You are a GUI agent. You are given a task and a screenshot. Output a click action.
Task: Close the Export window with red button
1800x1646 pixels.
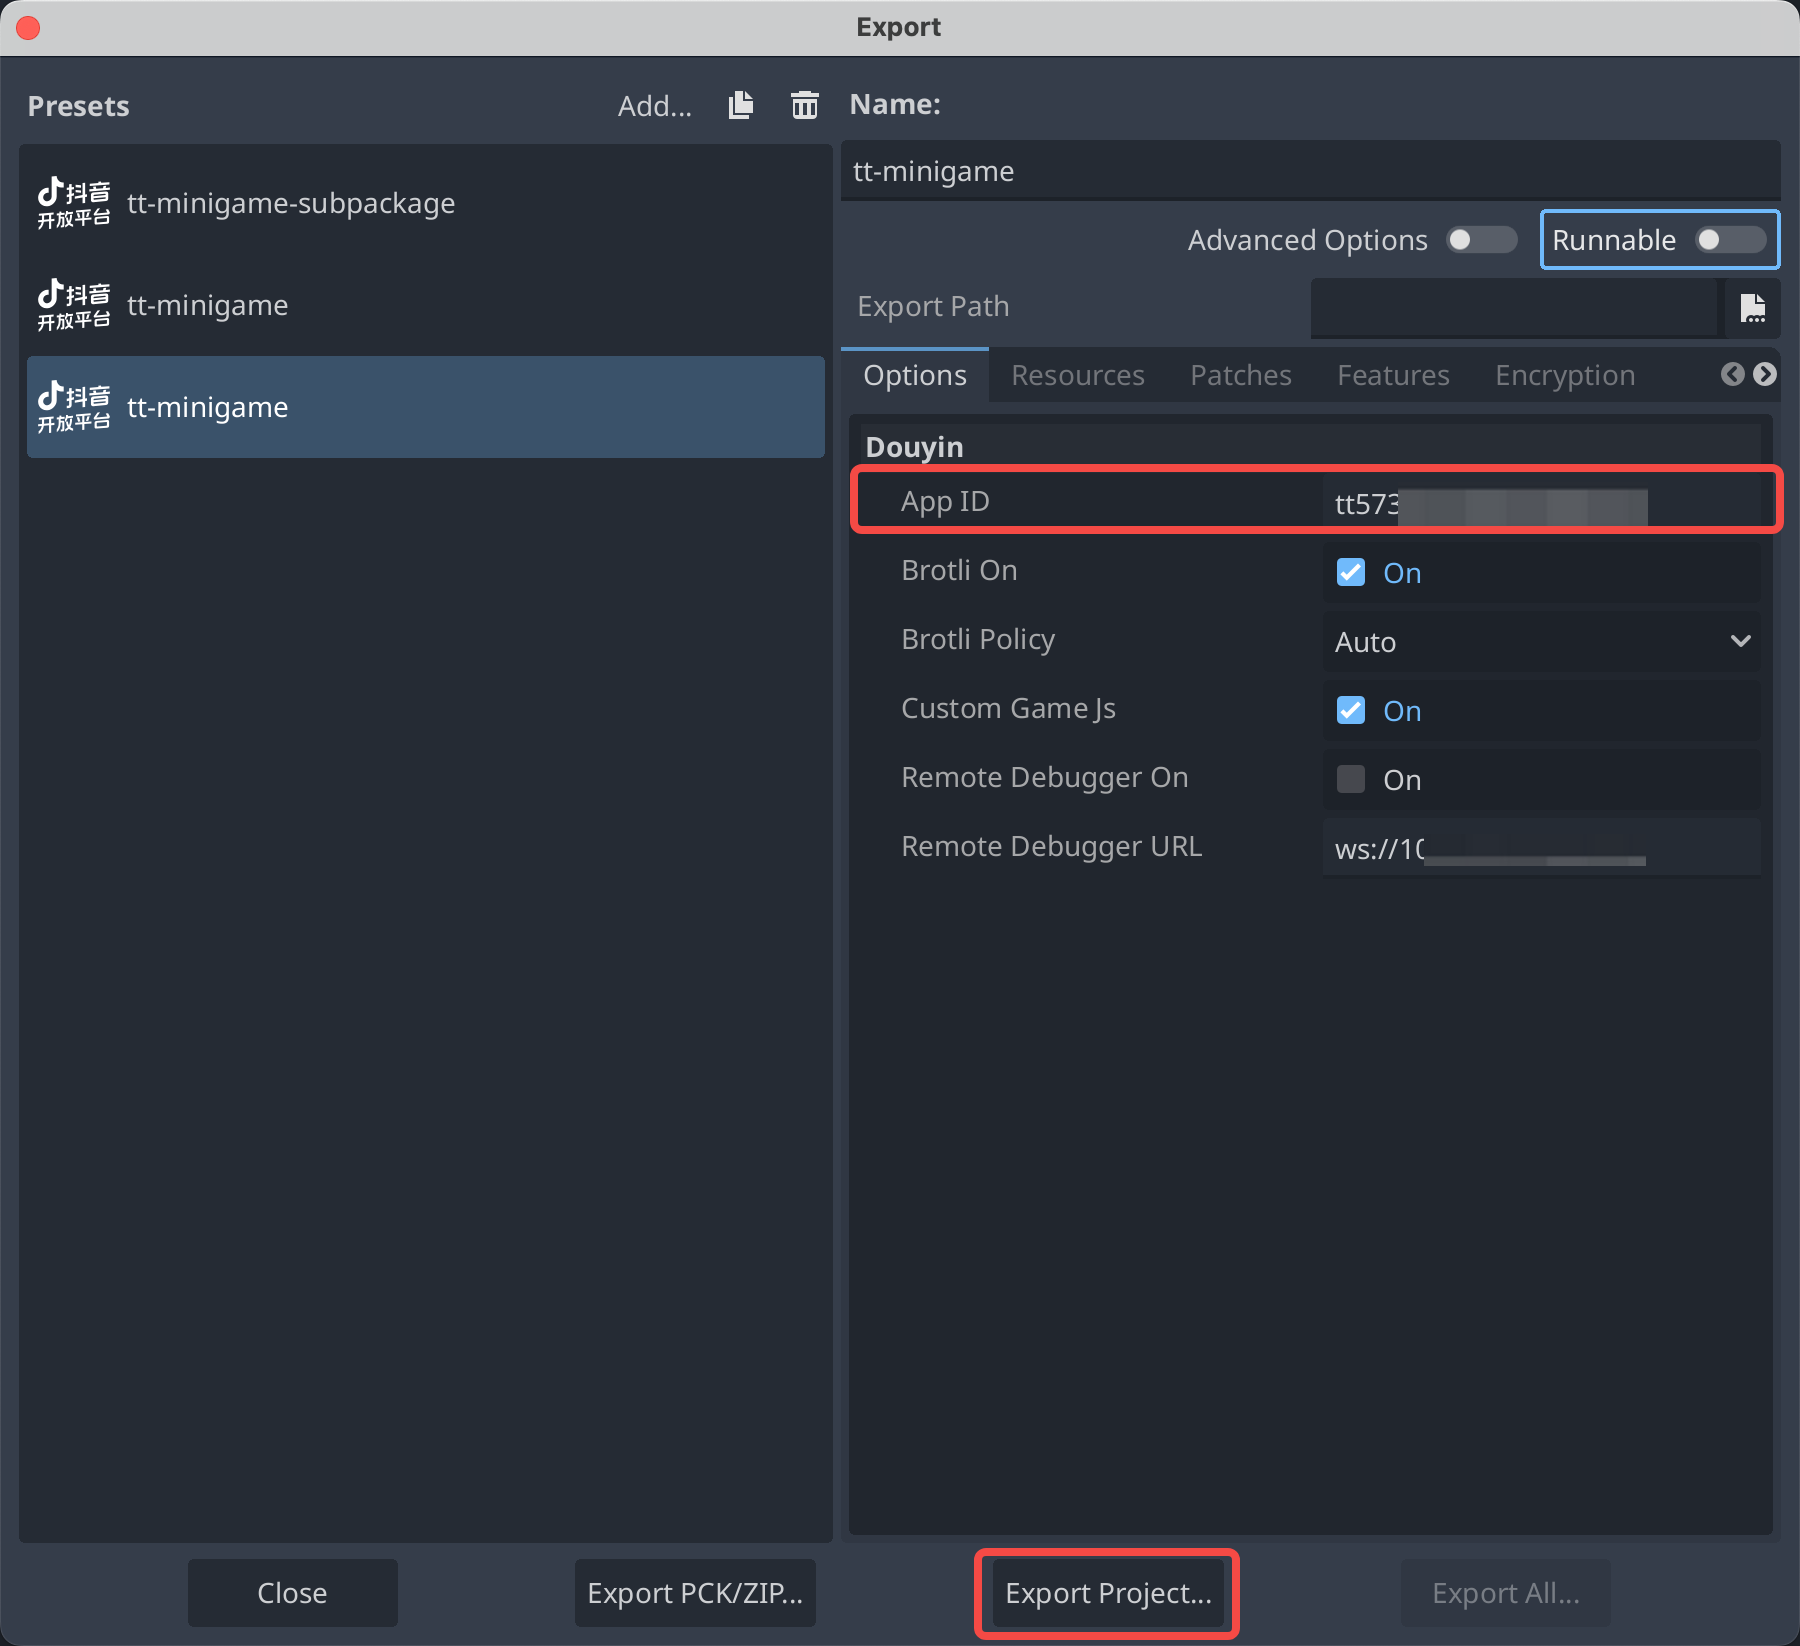[x=28, y=27]
